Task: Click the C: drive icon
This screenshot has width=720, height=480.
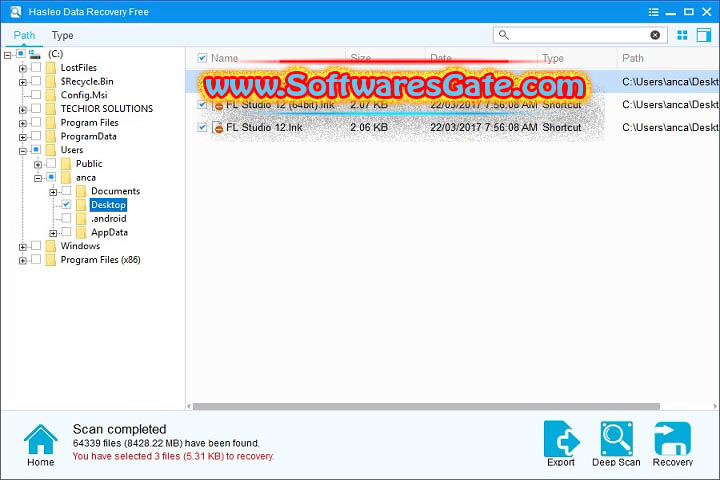Action: pyautogui.click(x=34, y=54)
